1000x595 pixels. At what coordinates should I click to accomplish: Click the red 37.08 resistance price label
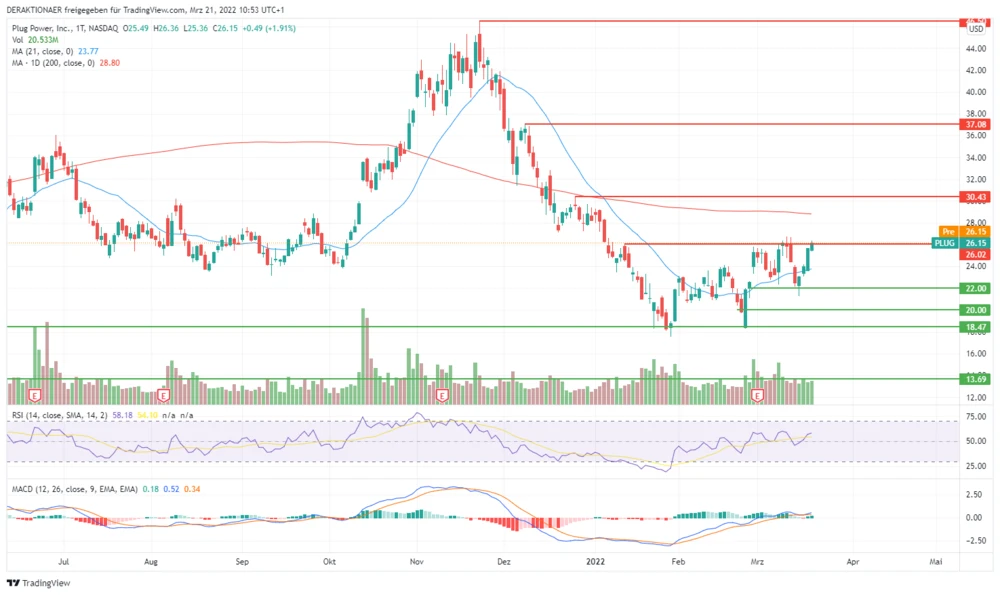pos(975,124)
